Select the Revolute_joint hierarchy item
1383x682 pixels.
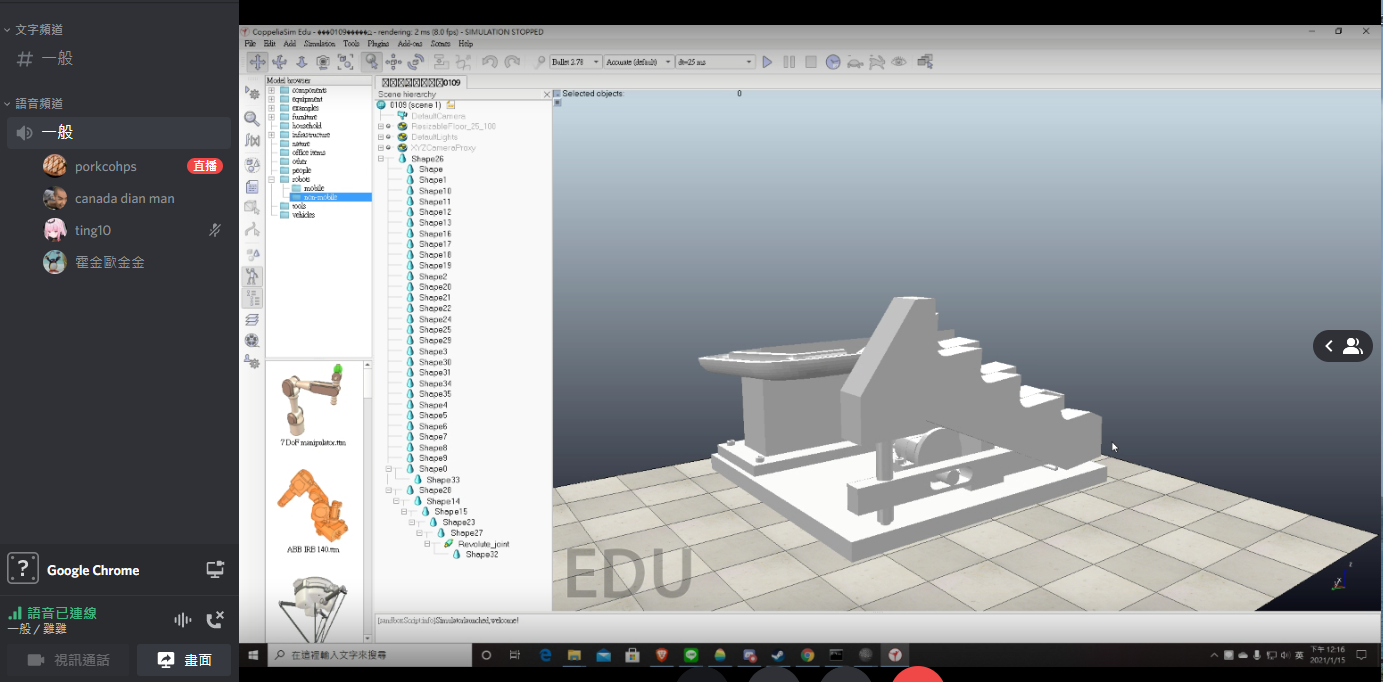[x=483, y=544]
